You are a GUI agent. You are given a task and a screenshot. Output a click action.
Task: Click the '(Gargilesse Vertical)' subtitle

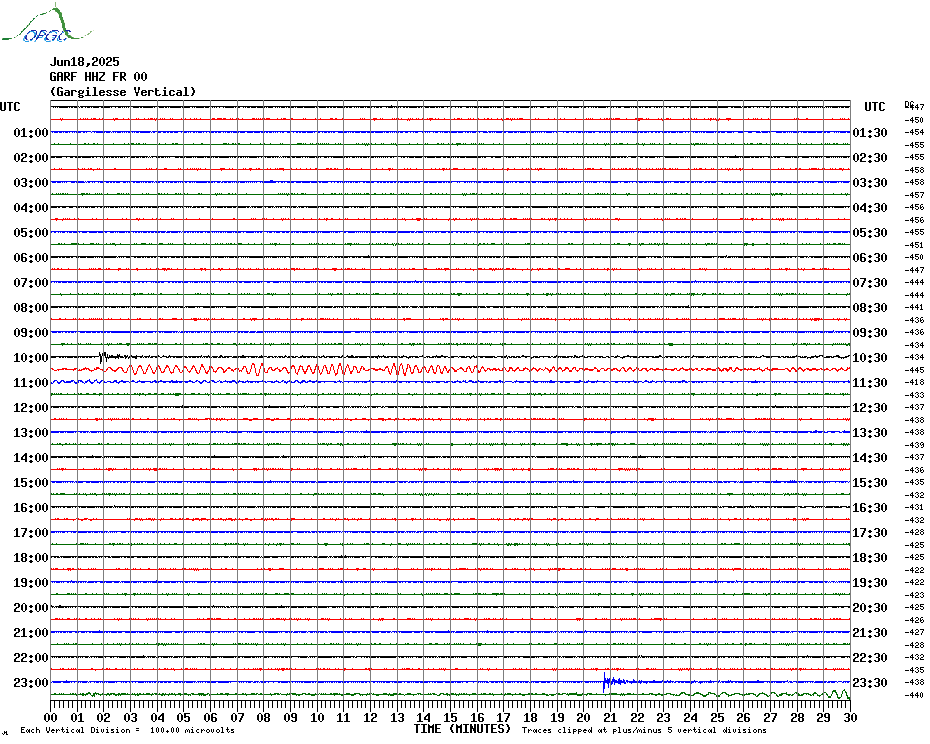click(x=123, y=92)
